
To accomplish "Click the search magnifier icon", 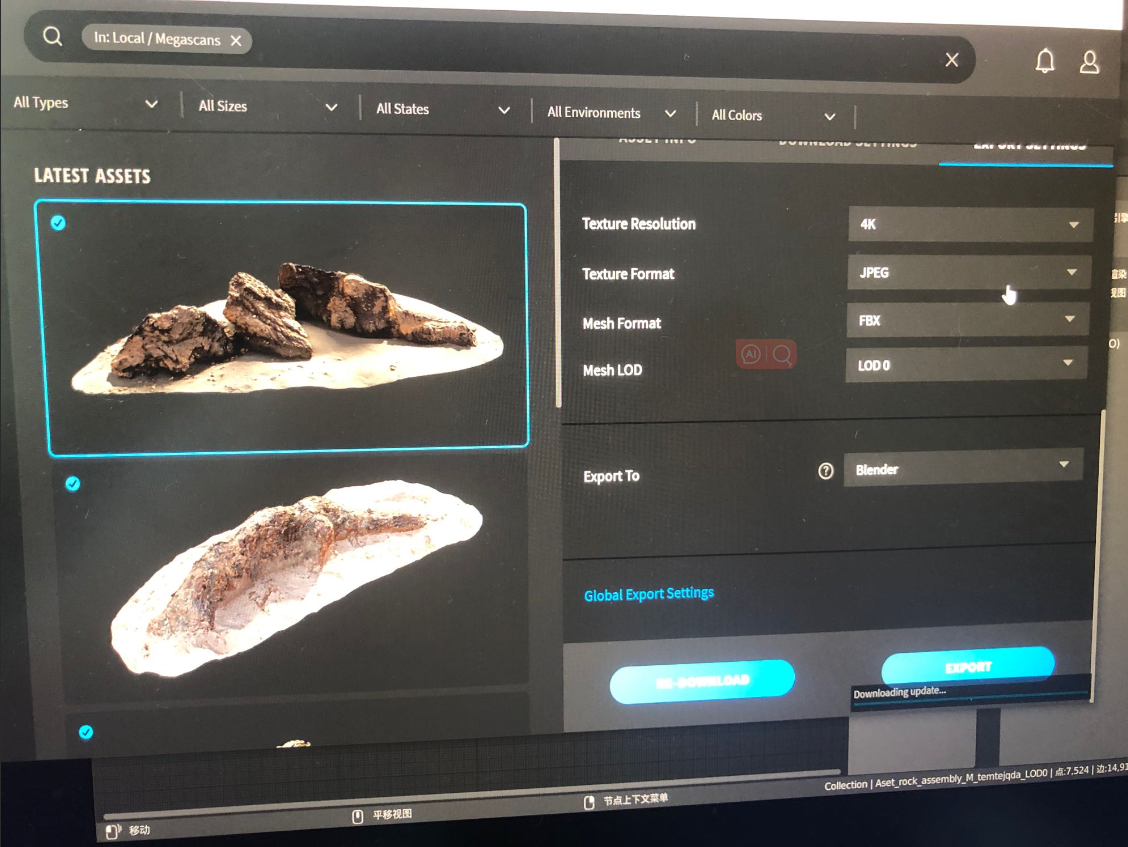I will [53, 35].
